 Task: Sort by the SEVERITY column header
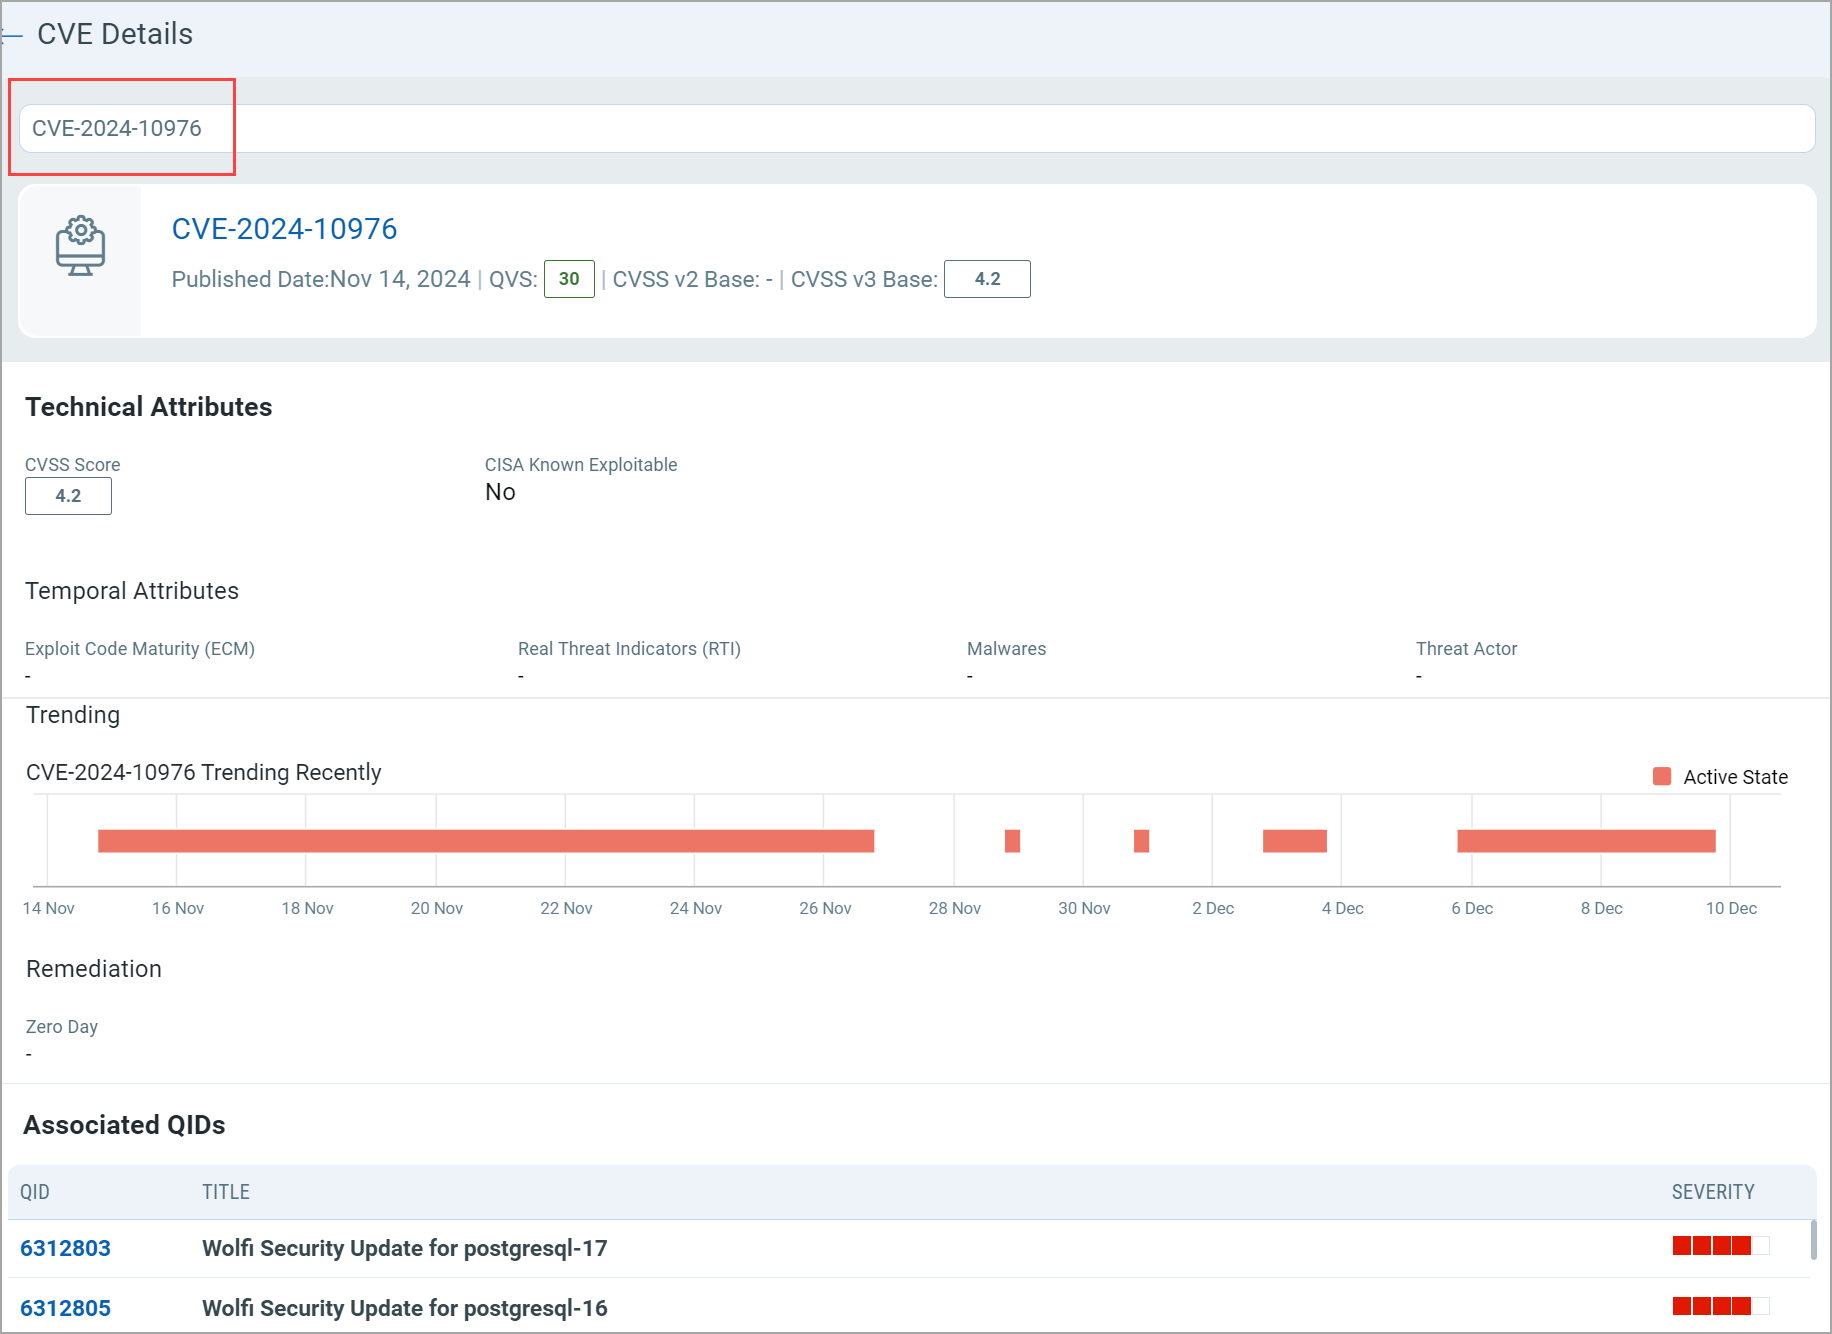pyautogui.click(x=1713, y=1192)
